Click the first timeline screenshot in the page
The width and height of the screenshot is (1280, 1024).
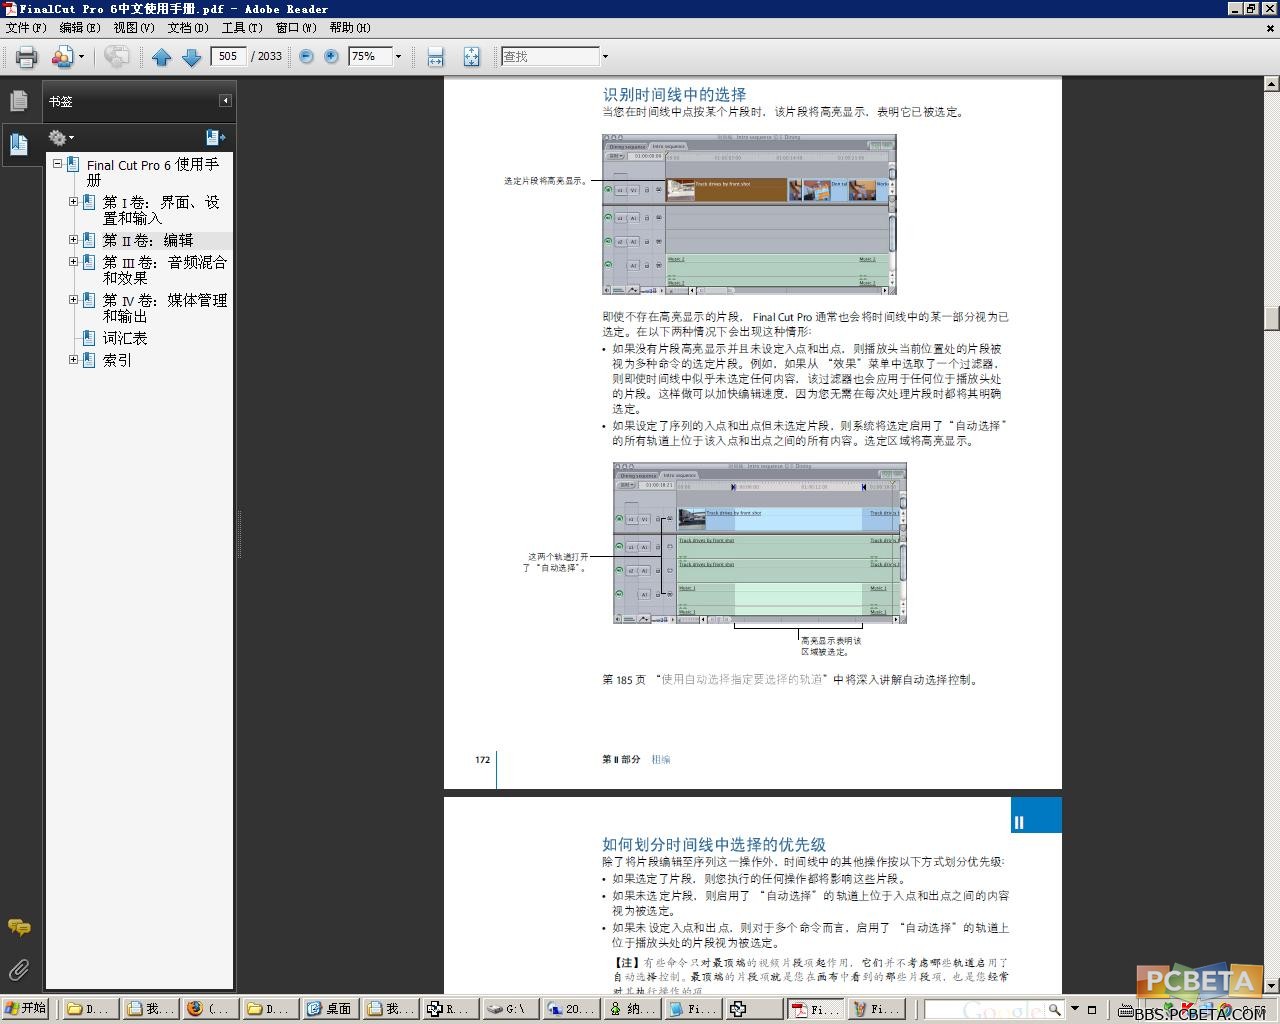click(749, 214)
